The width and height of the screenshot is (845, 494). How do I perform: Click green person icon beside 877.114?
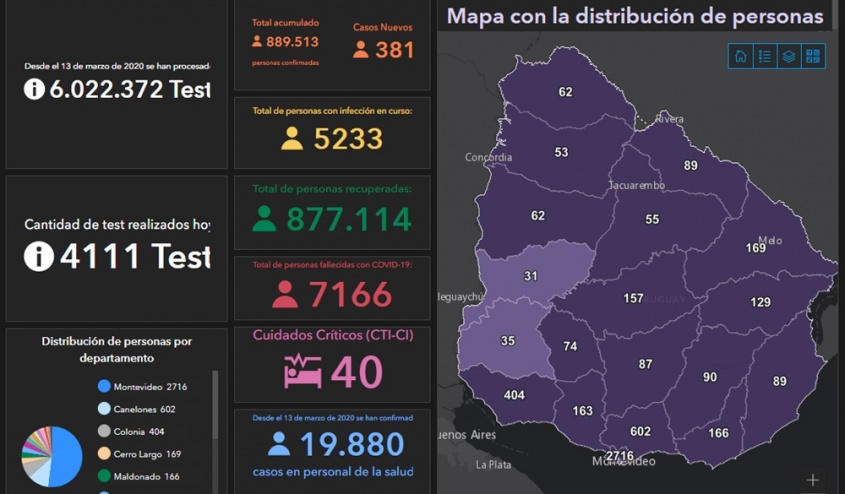pos(265,219)
